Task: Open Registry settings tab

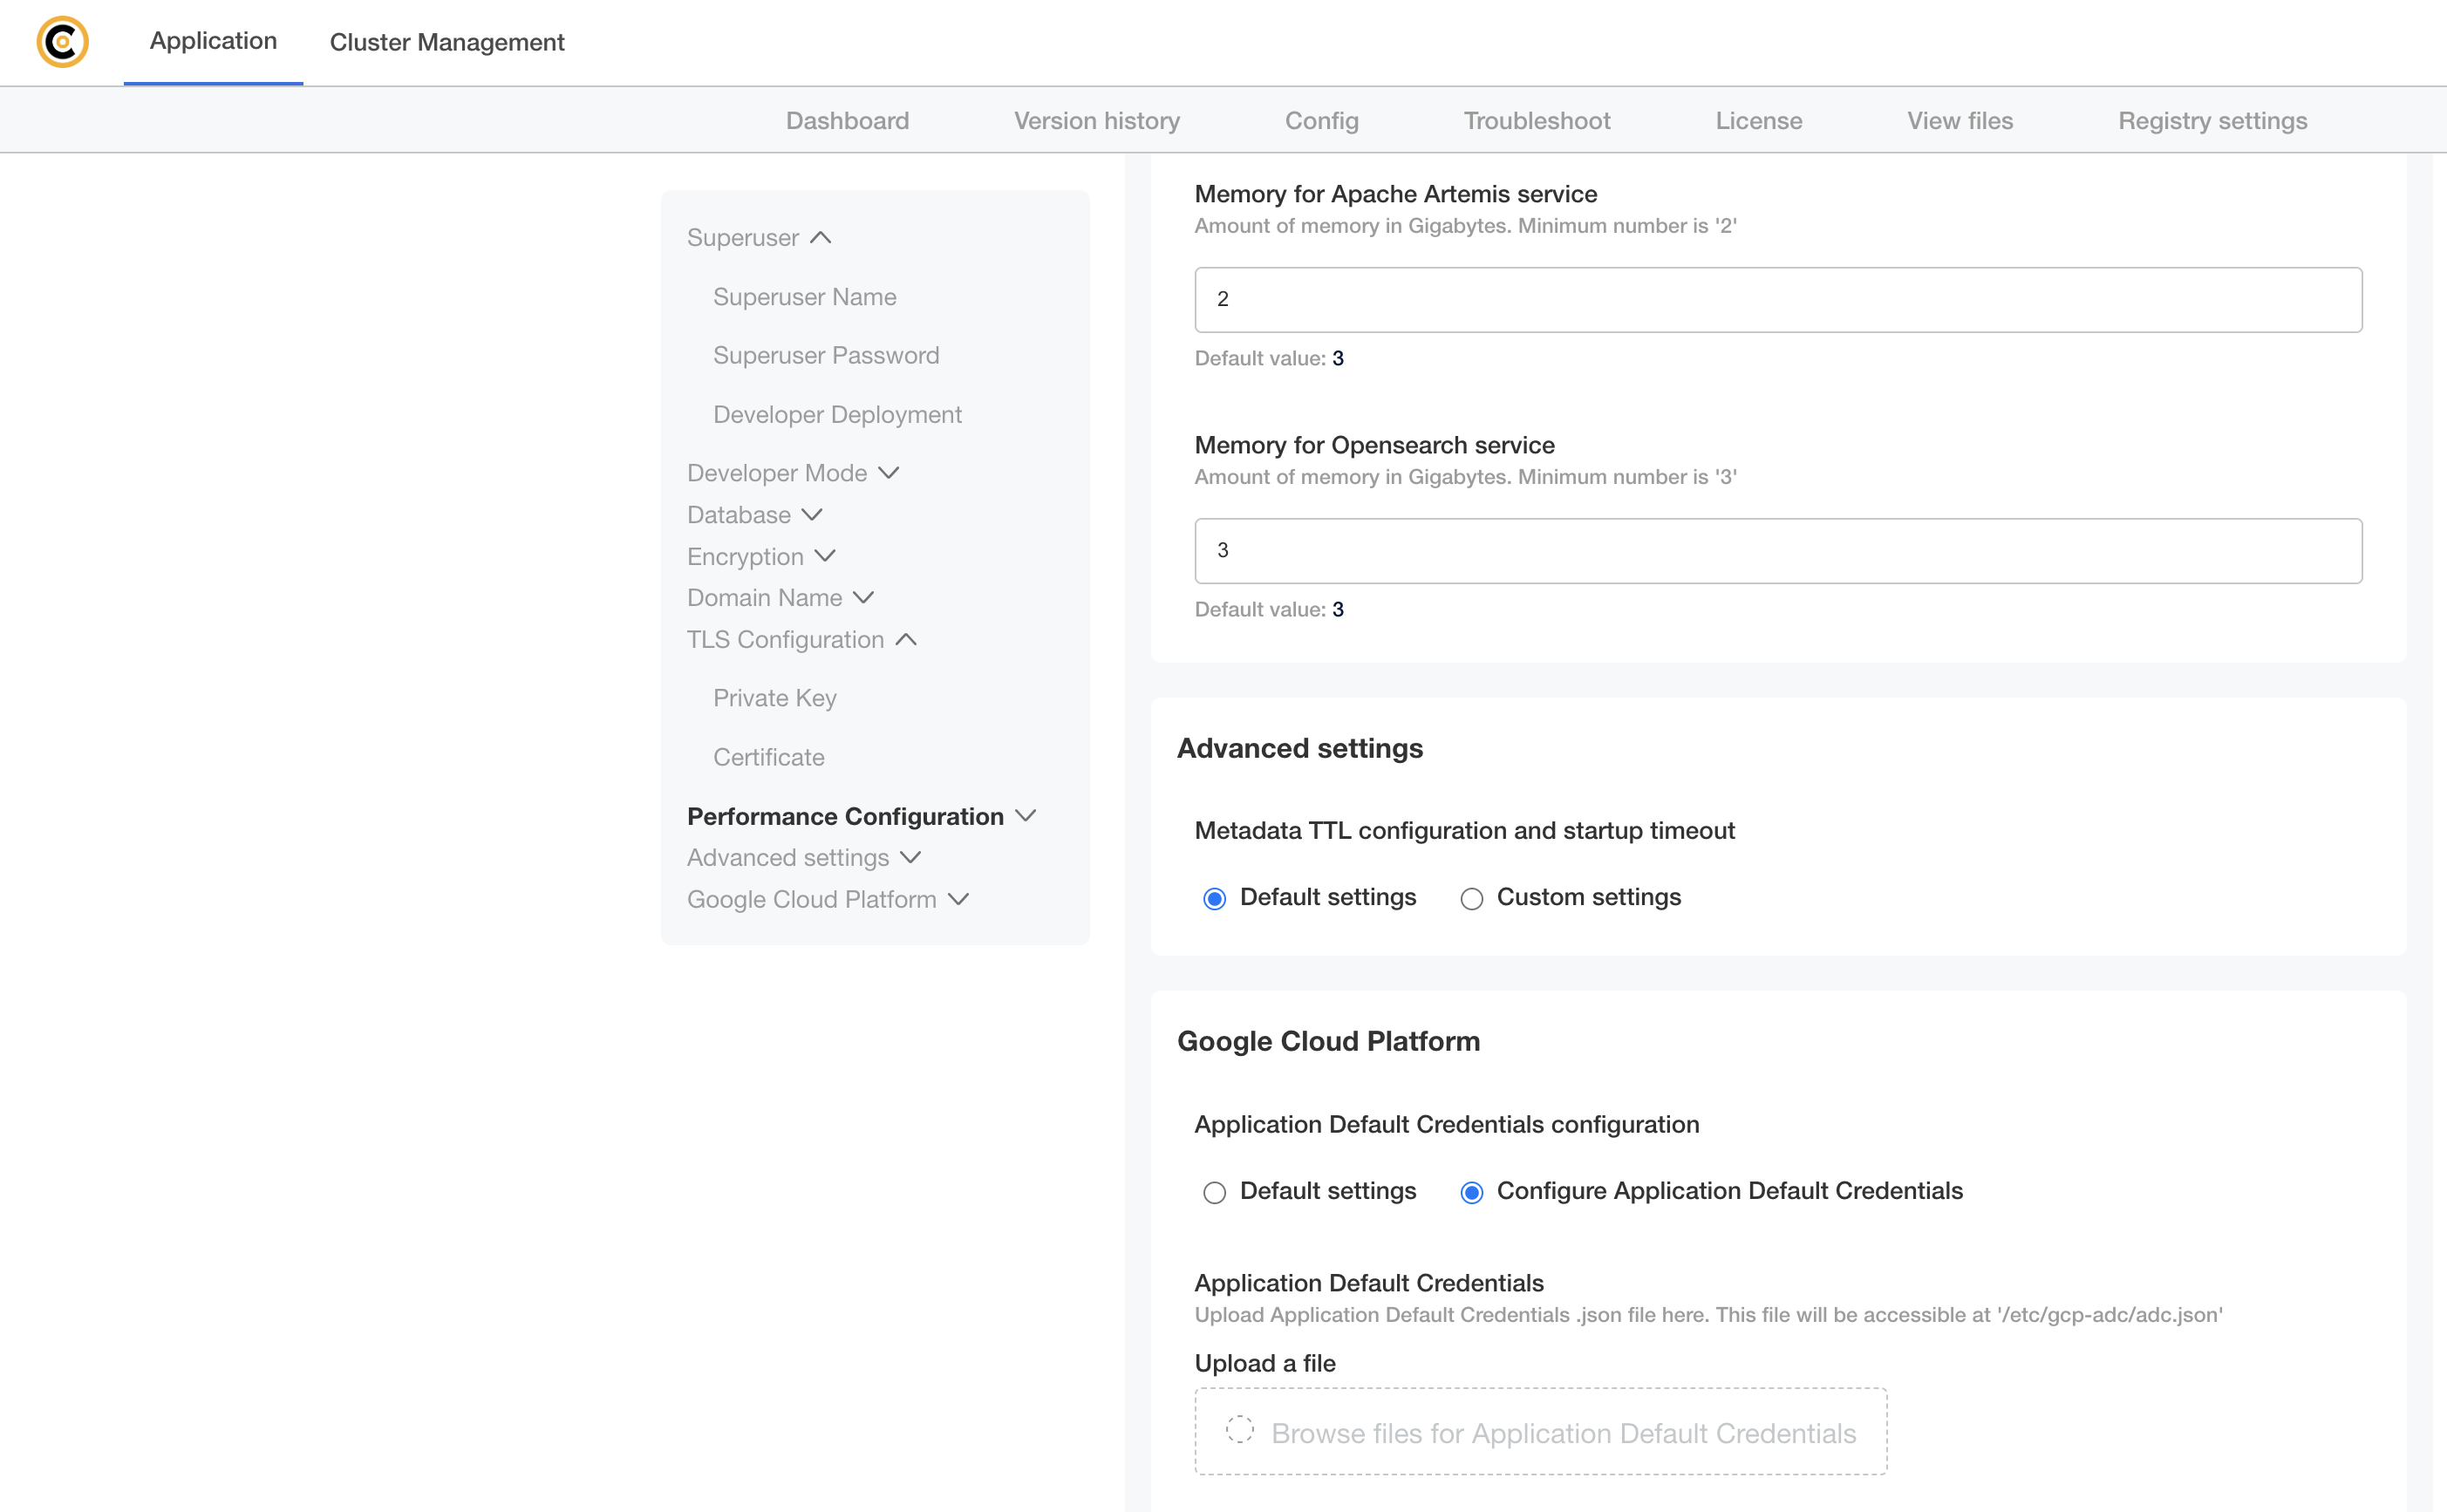Action: coord(2212,120)
